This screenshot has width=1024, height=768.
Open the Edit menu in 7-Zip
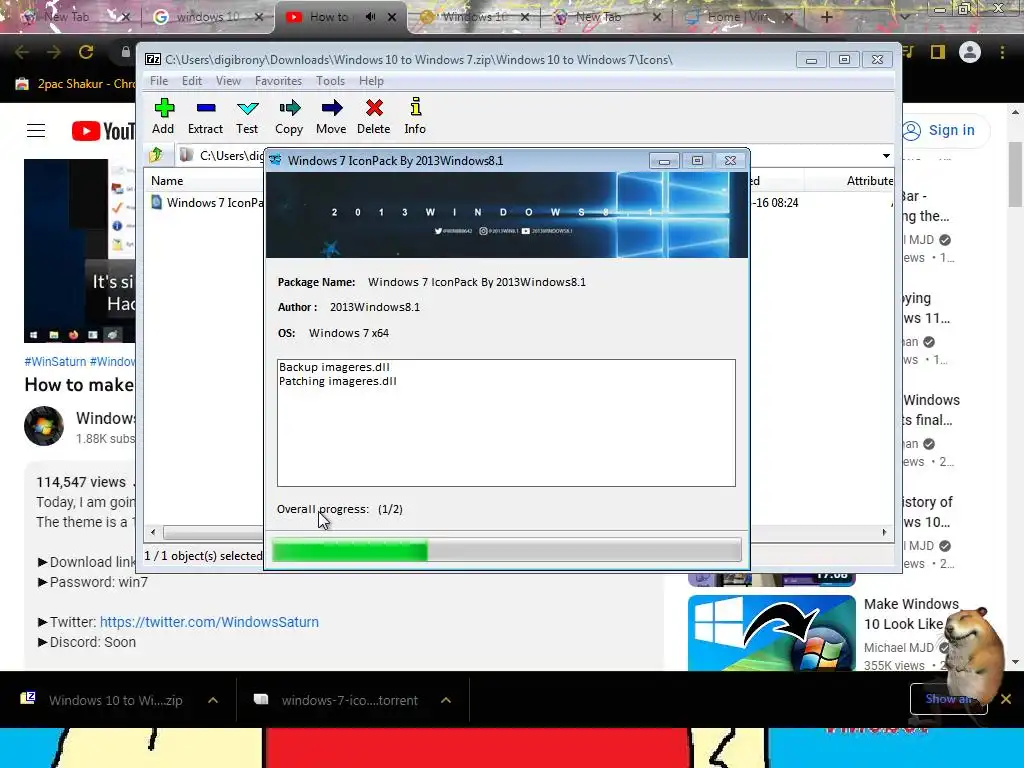coord(191,81)
